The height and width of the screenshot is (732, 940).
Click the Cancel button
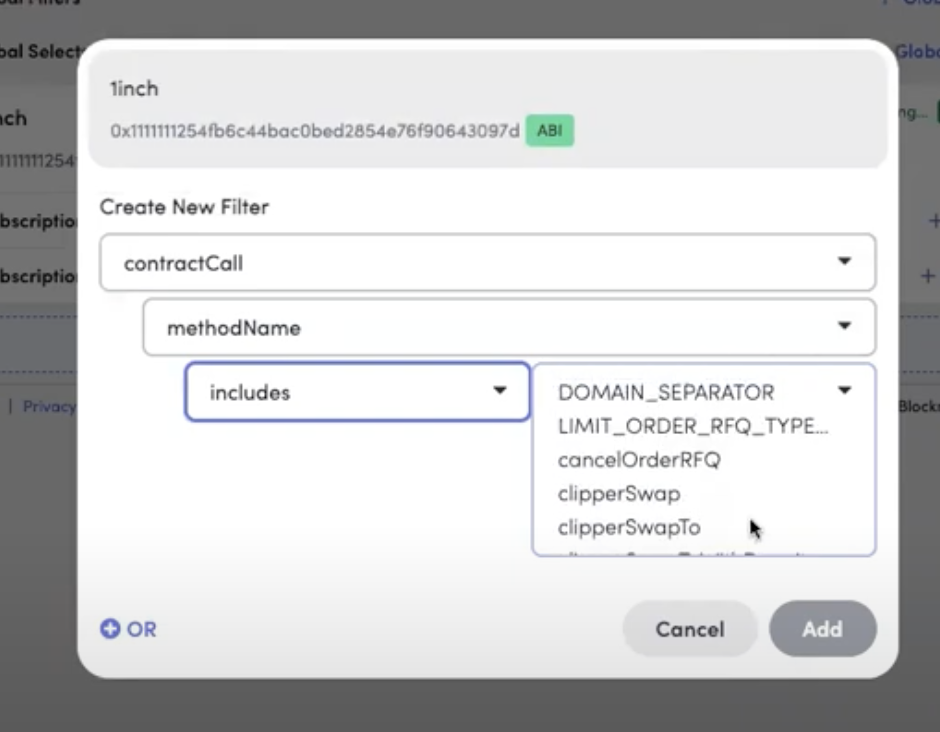689,629
